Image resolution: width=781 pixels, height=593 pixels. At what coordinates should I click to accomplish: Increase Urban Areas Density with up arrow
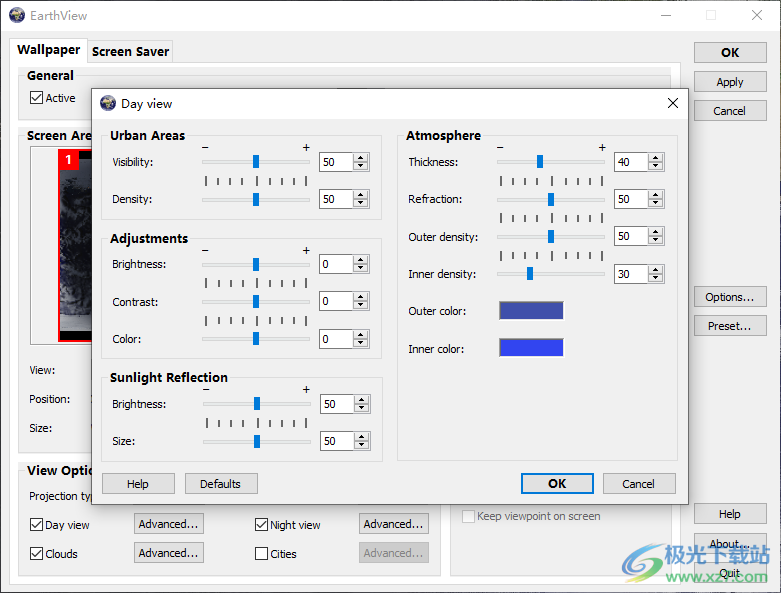pos(361,195)
